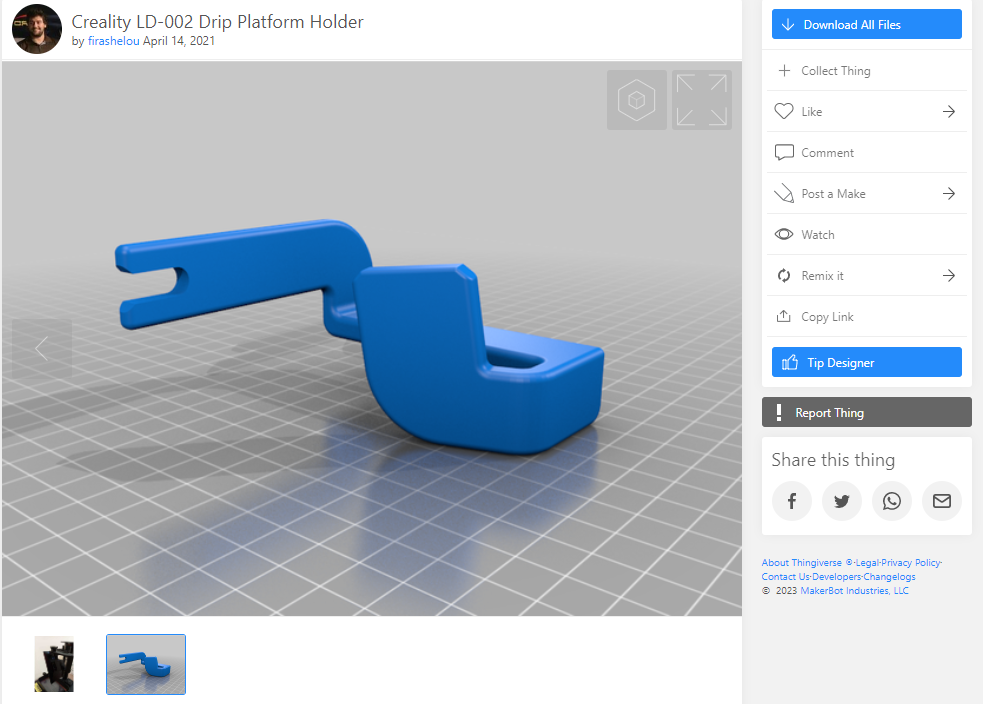Expand the image to fullscreen

point(701,100)
